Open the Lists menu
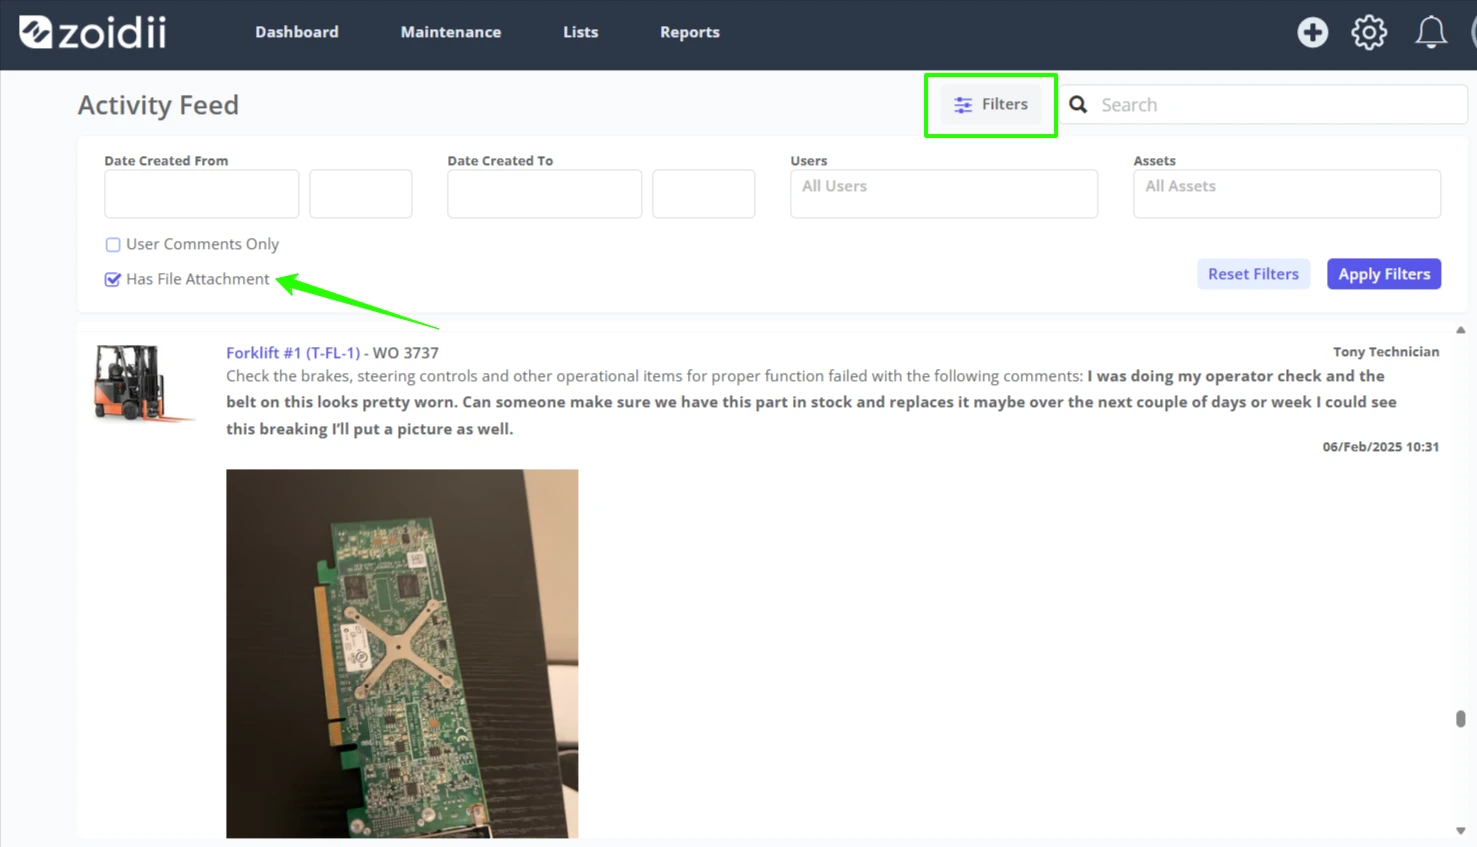This screenshot has height=847, width=1477. click(580, 32)
